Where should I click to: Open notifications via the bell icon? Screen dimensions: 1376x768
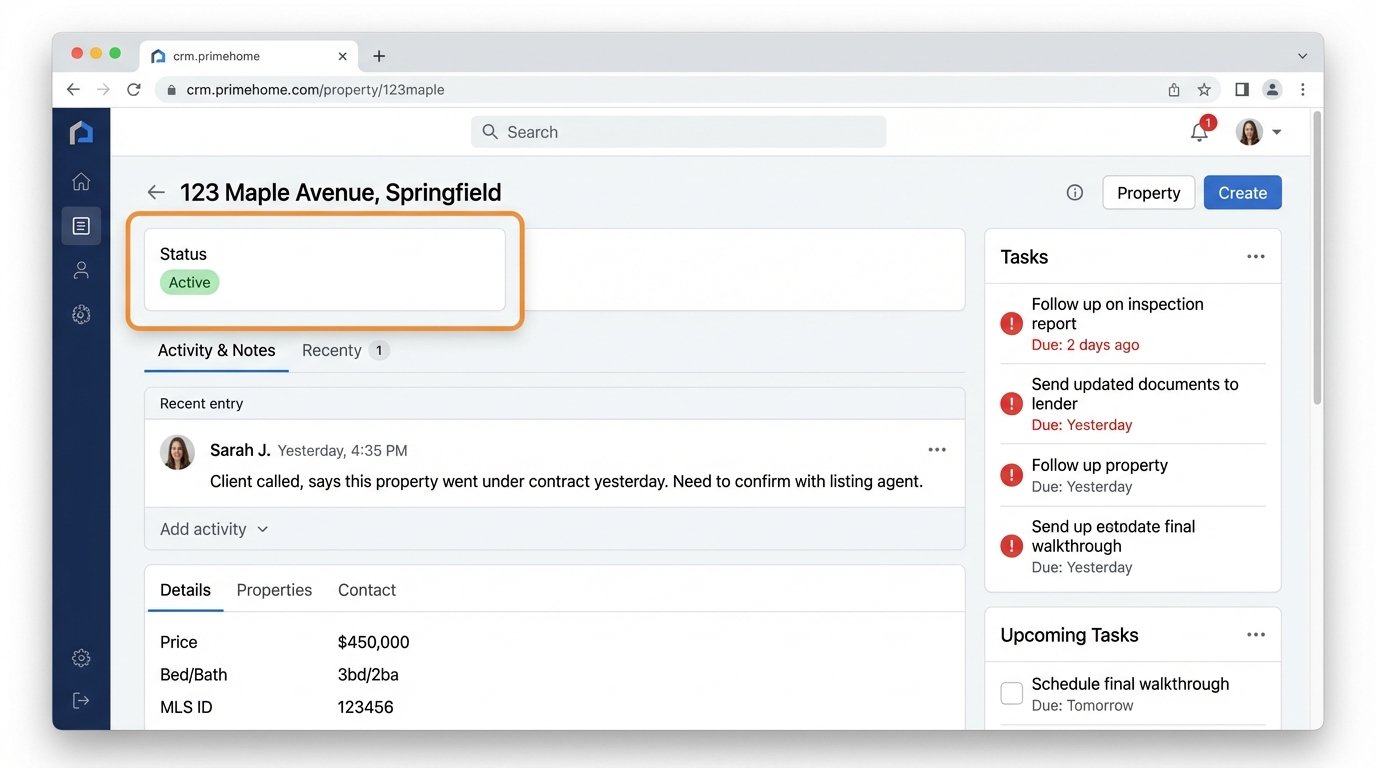1199,131
